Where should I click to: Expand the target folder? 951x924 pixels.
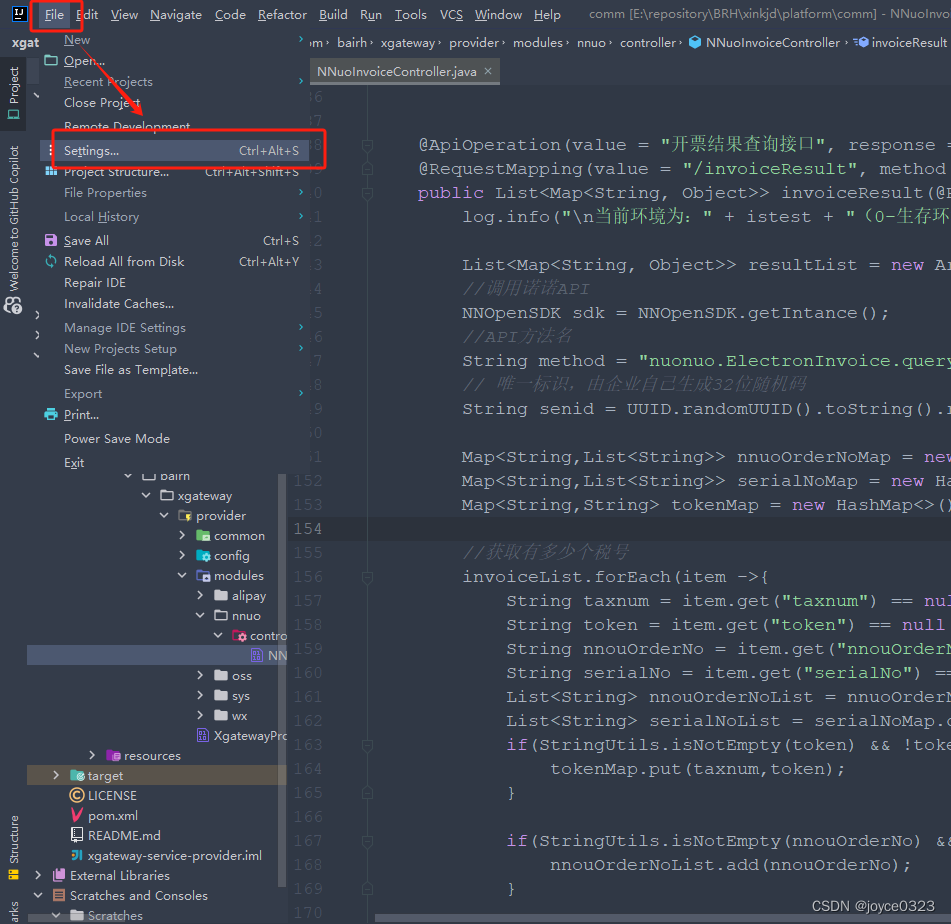coord(56,775)
